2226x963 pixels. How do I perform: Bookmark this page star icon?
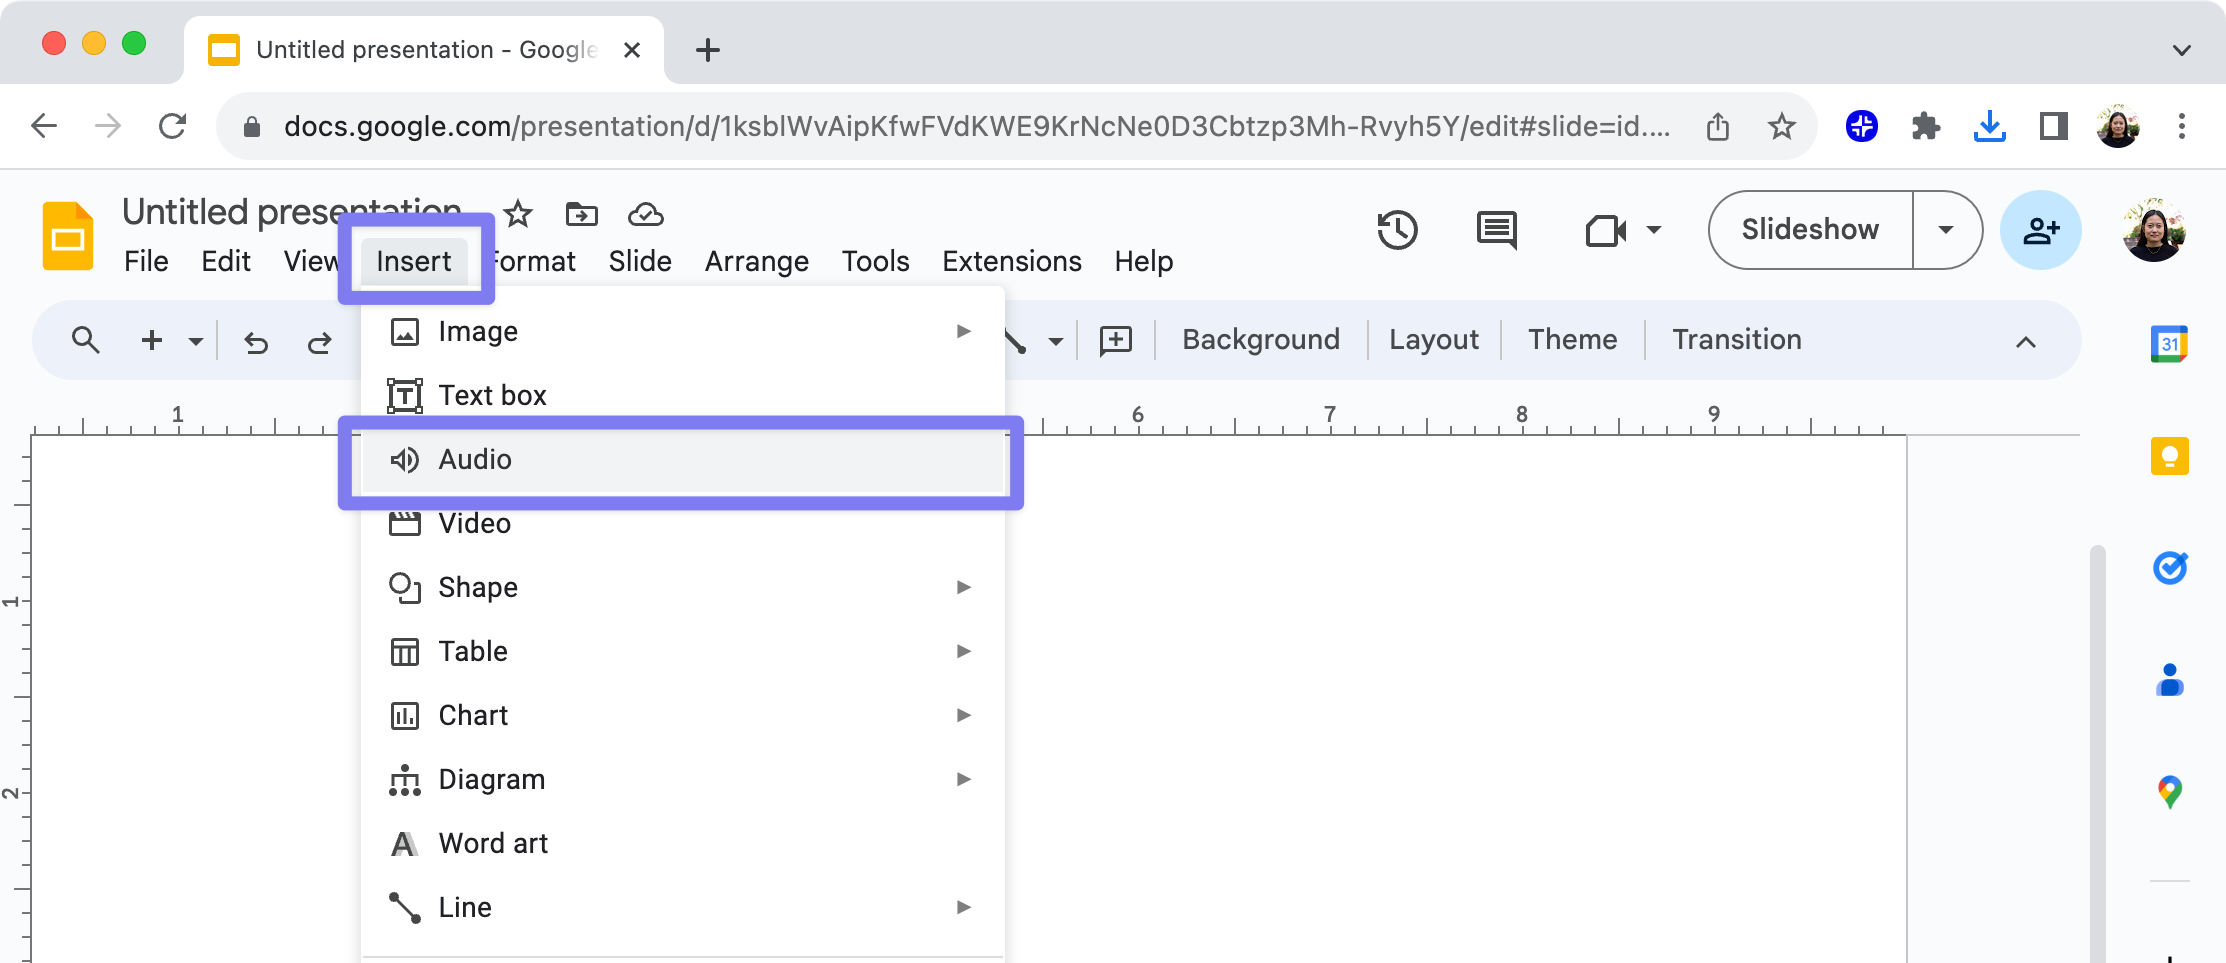[x=1781, y=126]
